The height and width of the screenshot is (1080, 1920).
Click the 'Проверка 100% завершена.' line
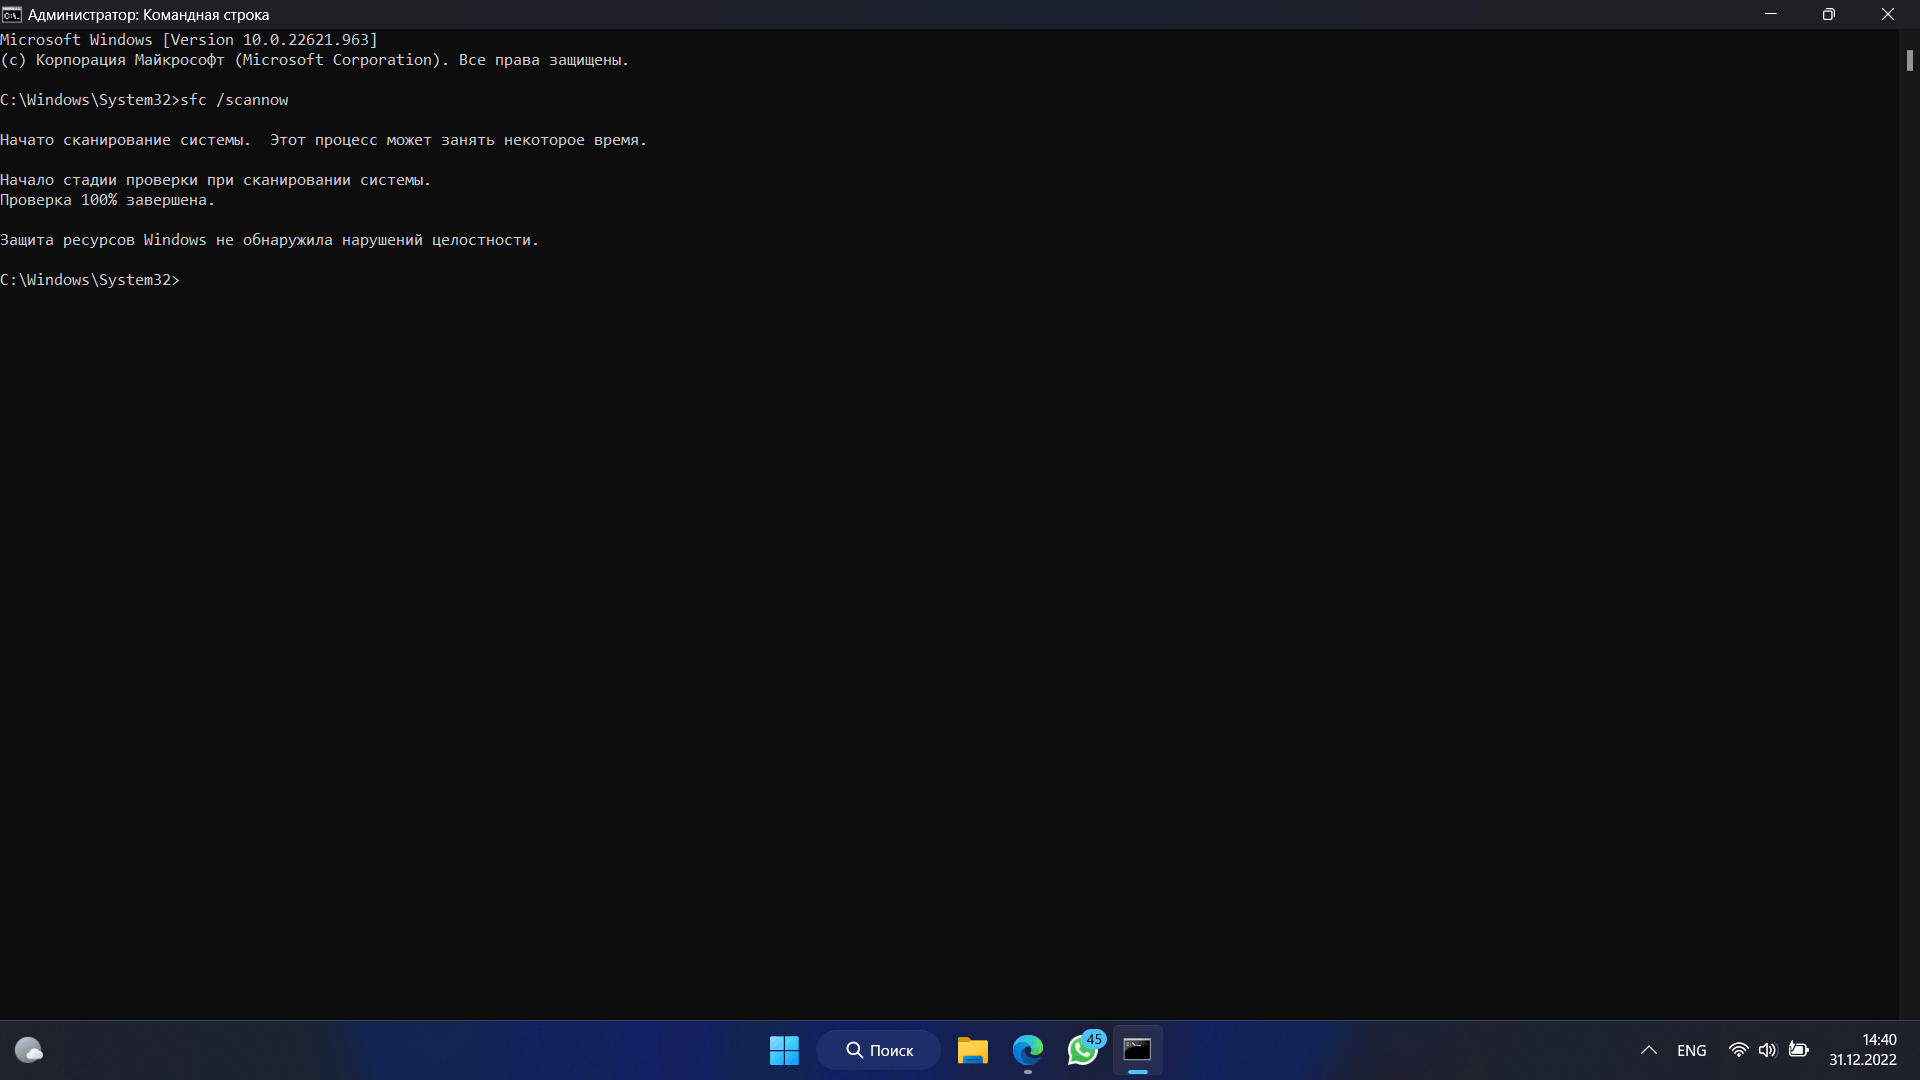(107, 200)
